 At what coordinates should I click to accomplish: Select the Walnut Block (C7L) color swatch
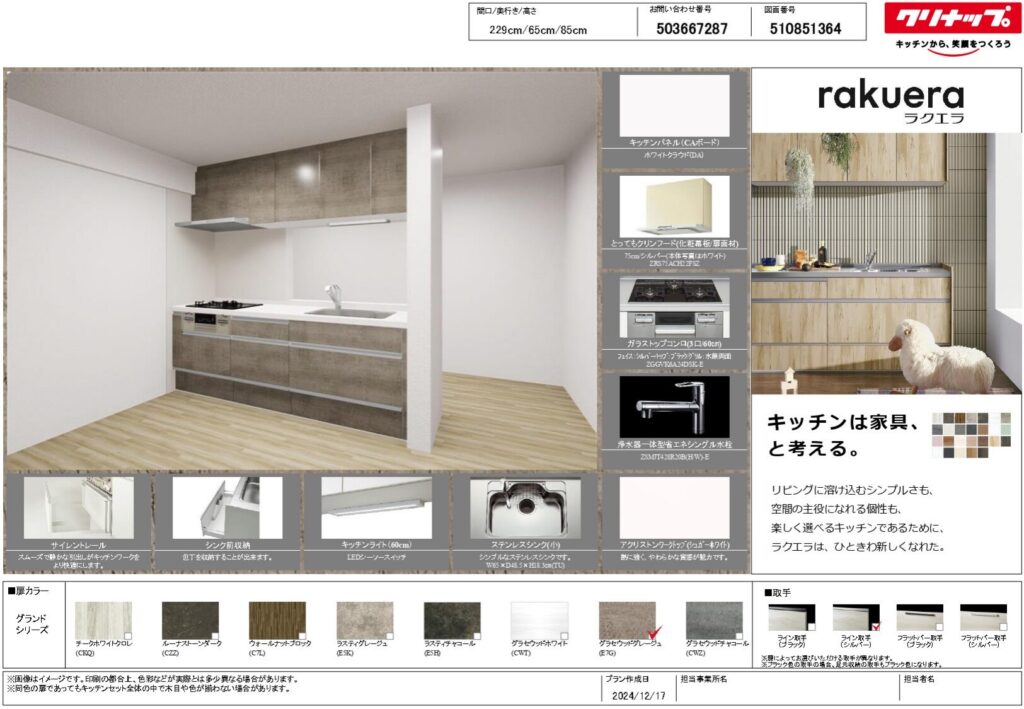point(277,620)
